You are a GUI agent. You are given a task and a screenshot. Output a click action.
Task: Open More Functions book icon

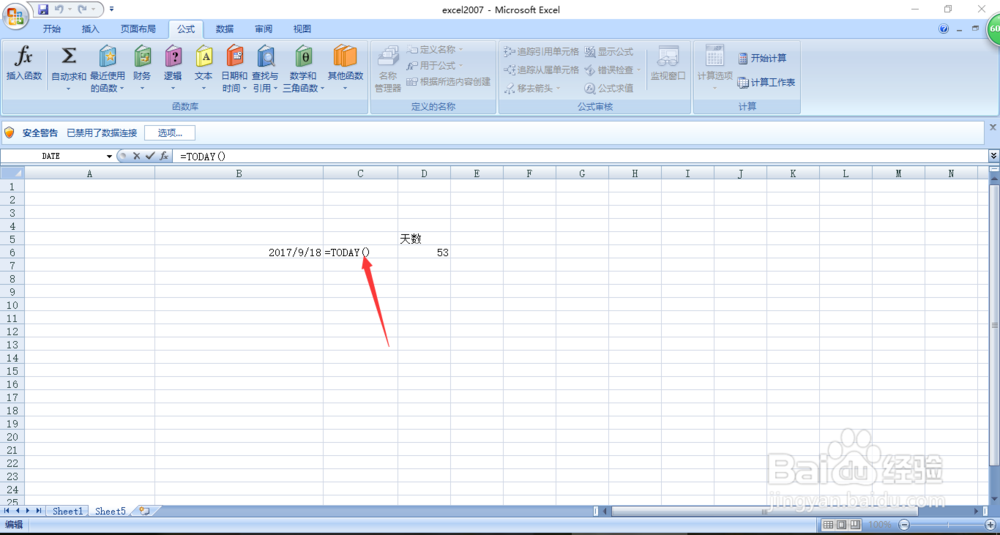tap(345, 56)
